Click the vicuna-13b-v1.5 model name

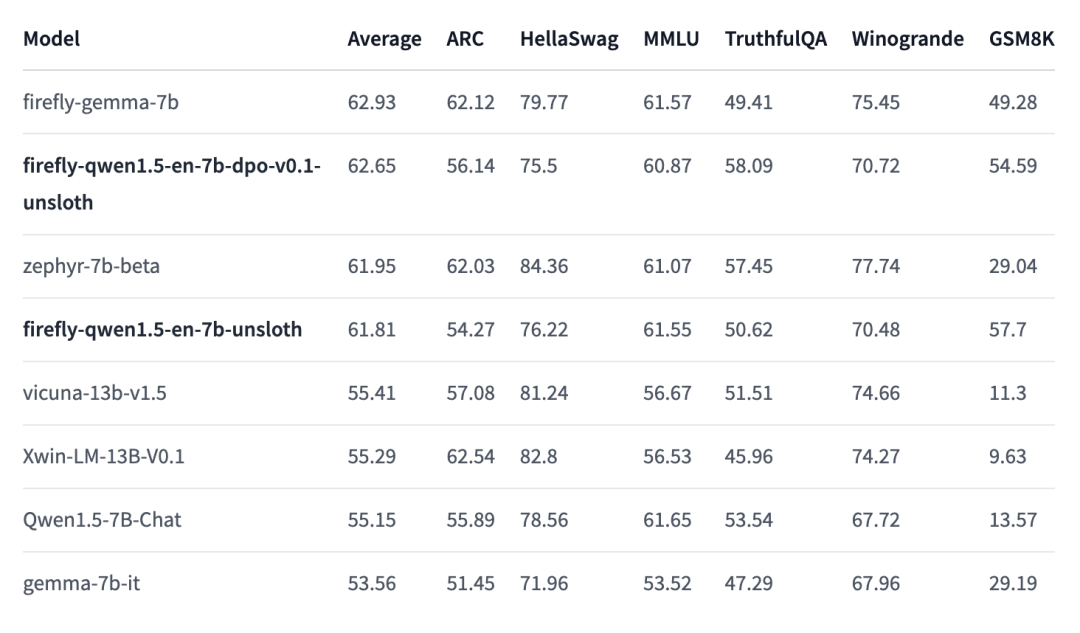coord(95,393)
